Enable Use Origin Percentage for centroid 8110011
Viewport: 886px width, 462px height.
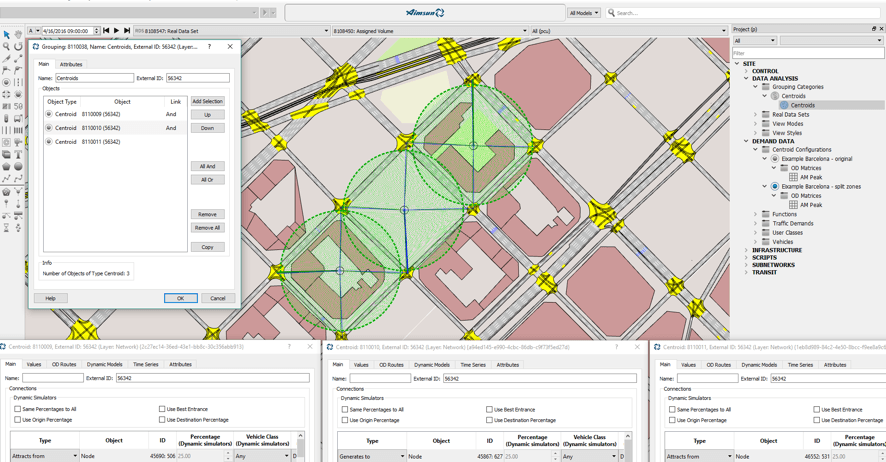point(672,420)
